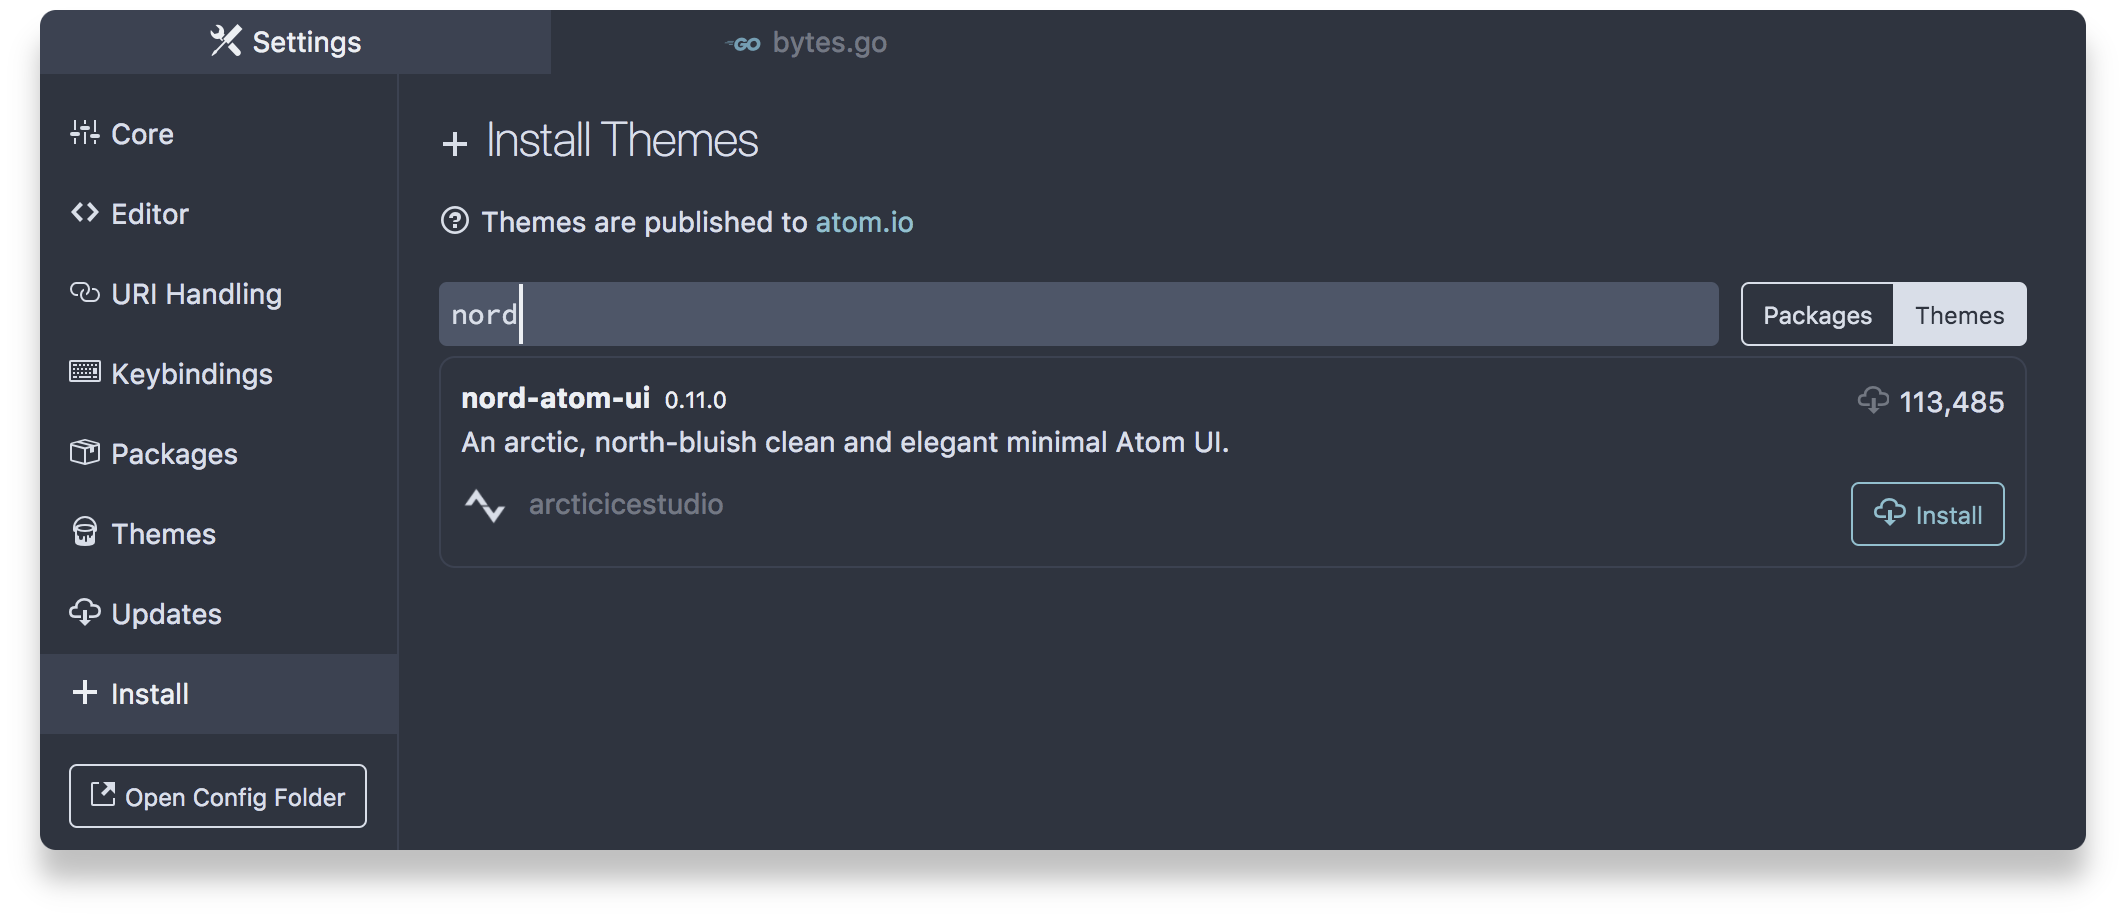Click the arcticicestudio author avatar icon
2126x920 pixels.
pyautogui.click(x=485, y=505)
